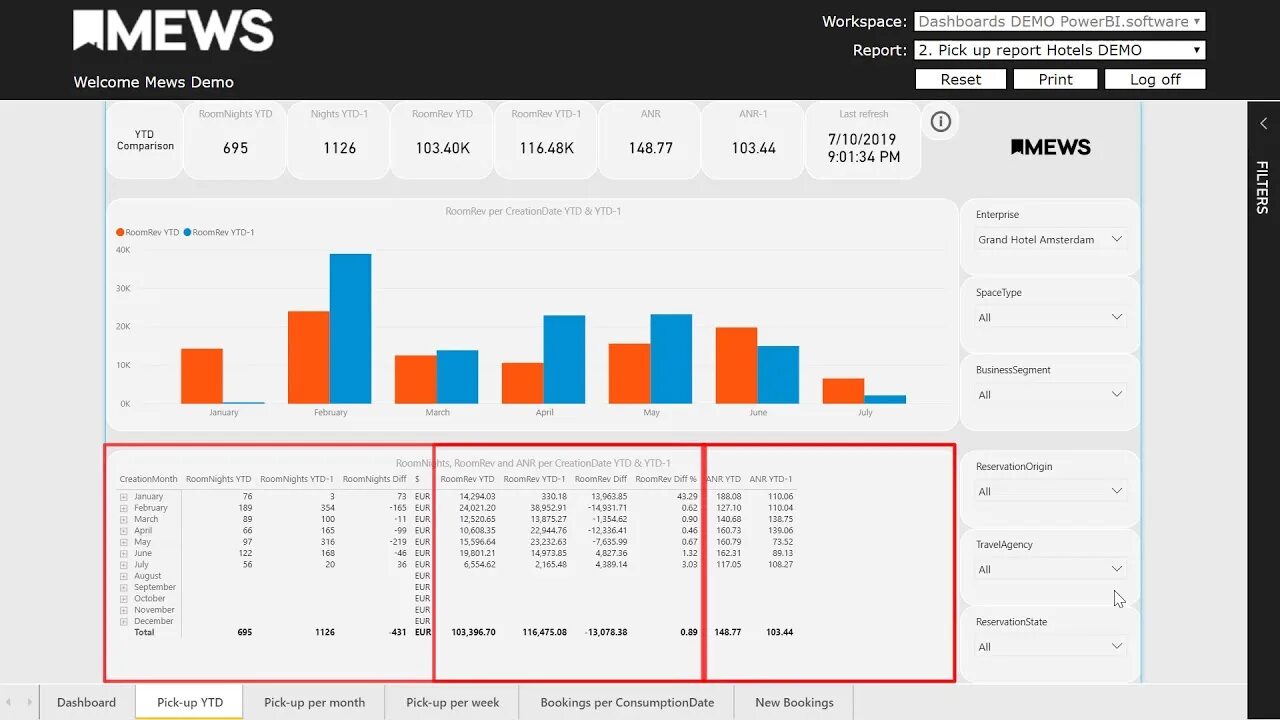Open the New Bookings tab

794,702
